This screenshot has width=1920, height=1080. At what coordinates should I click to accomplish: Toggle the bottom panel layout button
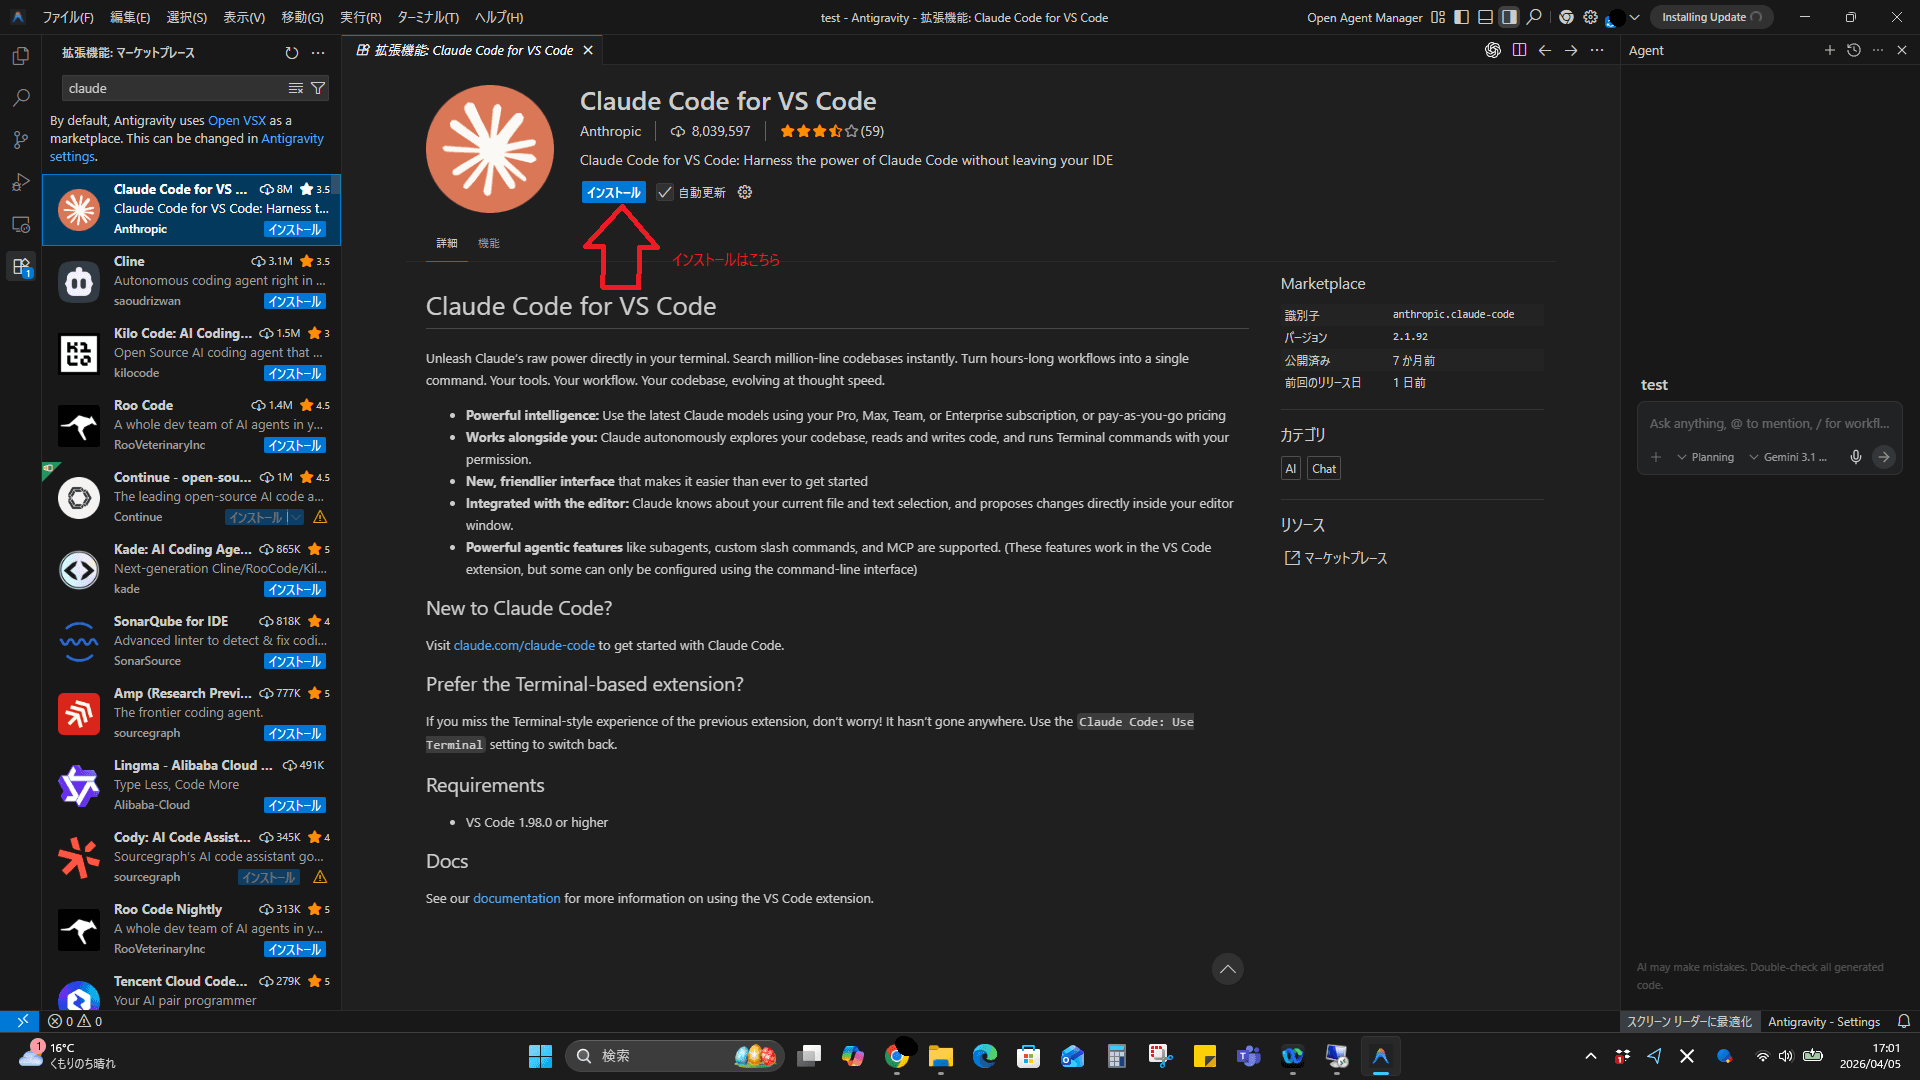[x=1485, y=17]
